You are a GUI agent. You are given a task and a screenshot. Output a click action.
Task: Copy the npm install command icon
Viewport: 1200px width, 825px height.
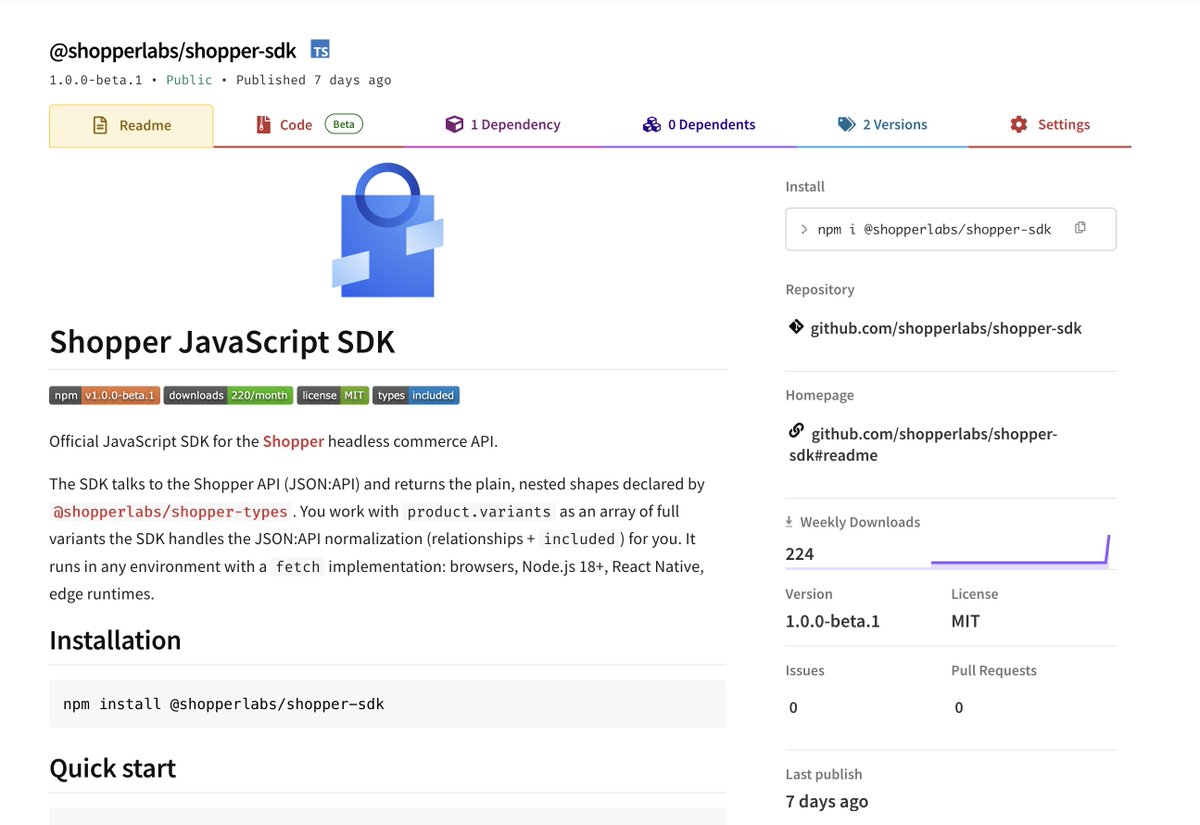[x=1080, y=228]
